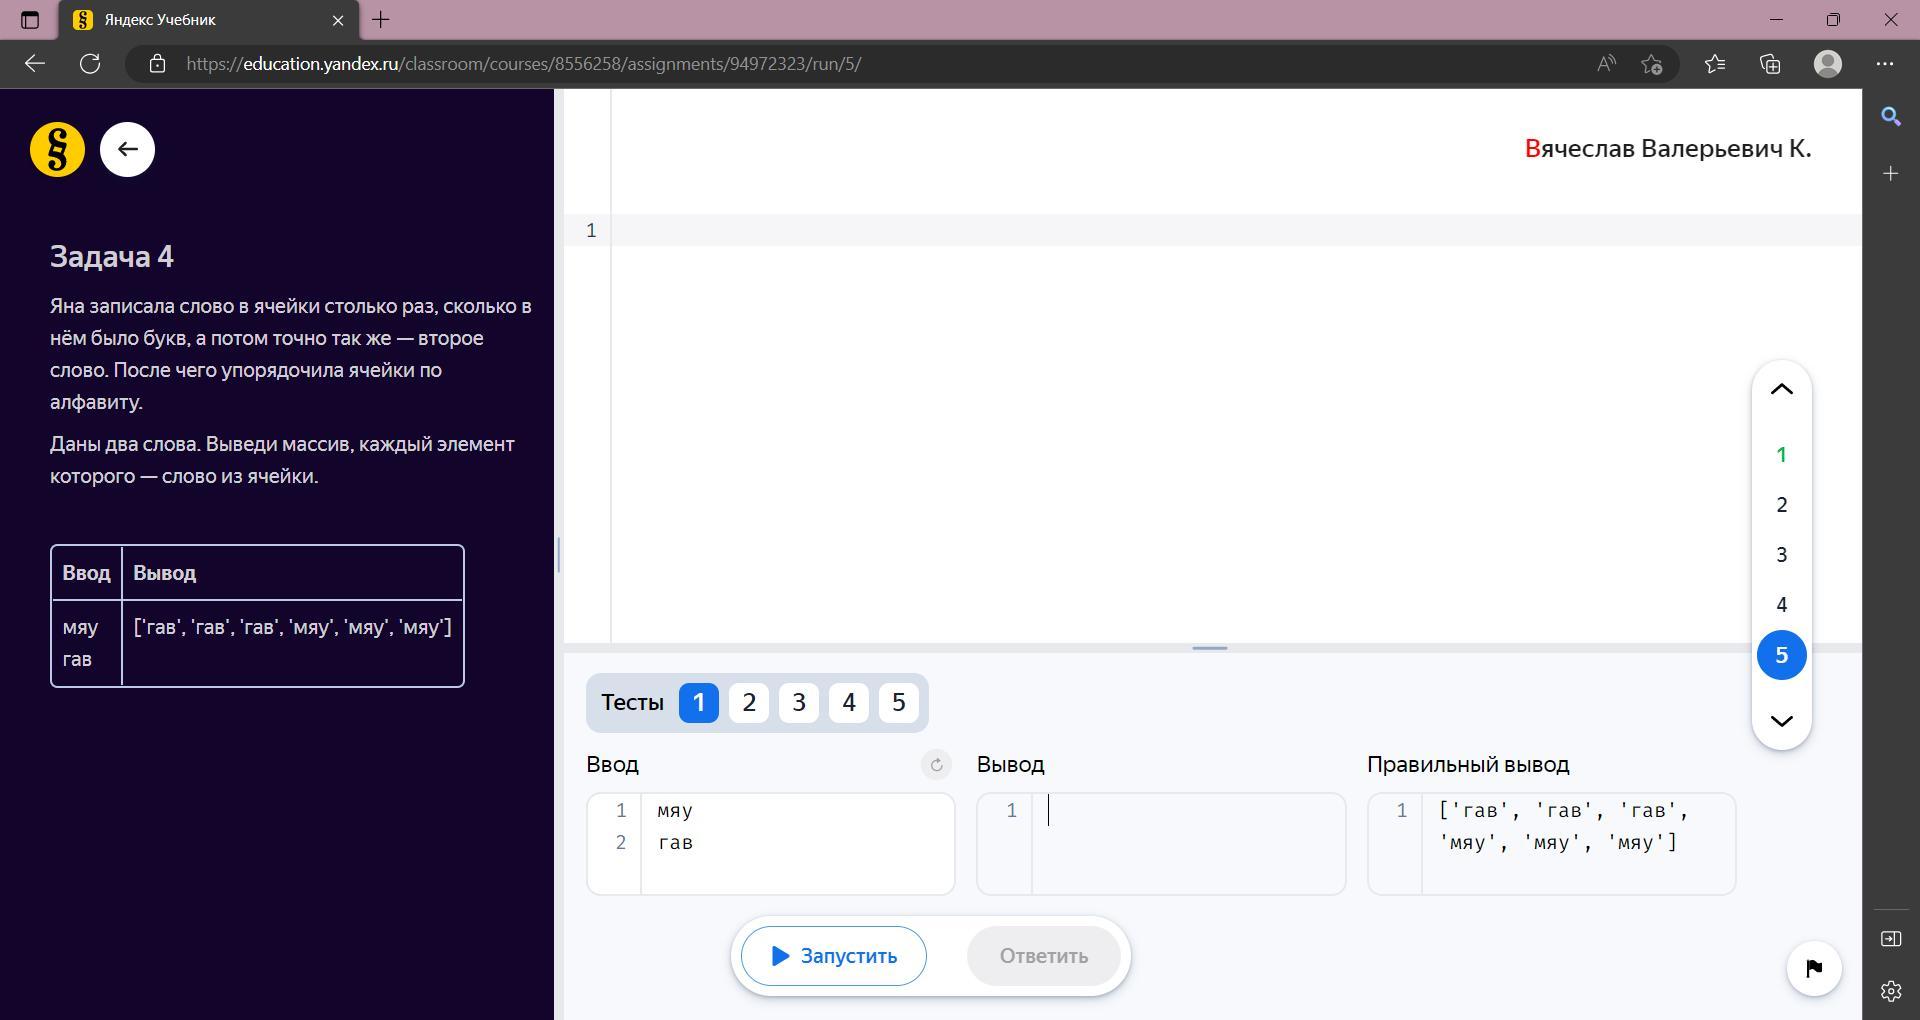
Task: Minimize the browser window
Action: coord(1776,20)
